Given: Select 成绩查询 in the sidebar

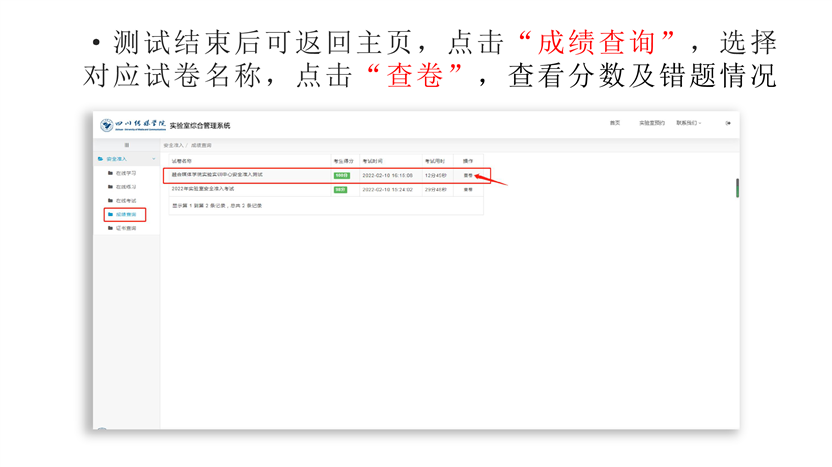Looking at the screenshot, I should [x=125, y=214].
